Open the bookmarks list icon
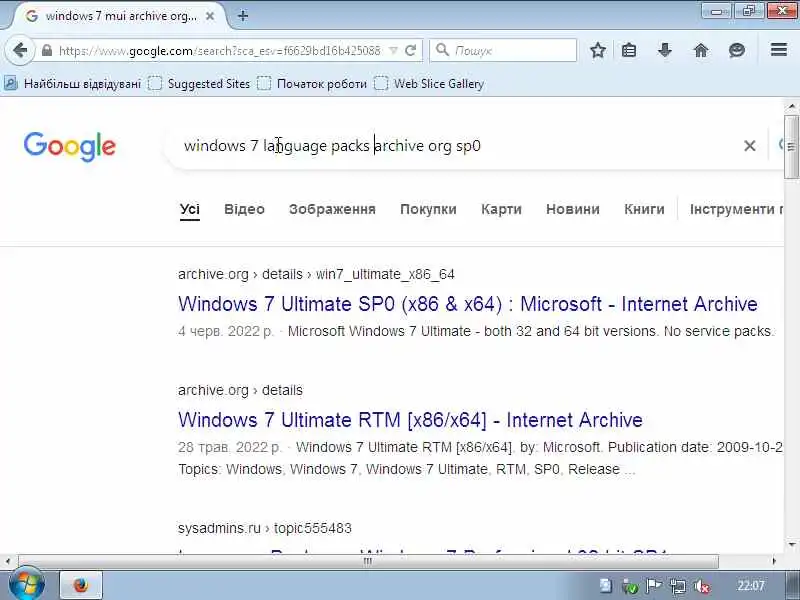This screenshot has width=800, height=600. pos(629,50)
